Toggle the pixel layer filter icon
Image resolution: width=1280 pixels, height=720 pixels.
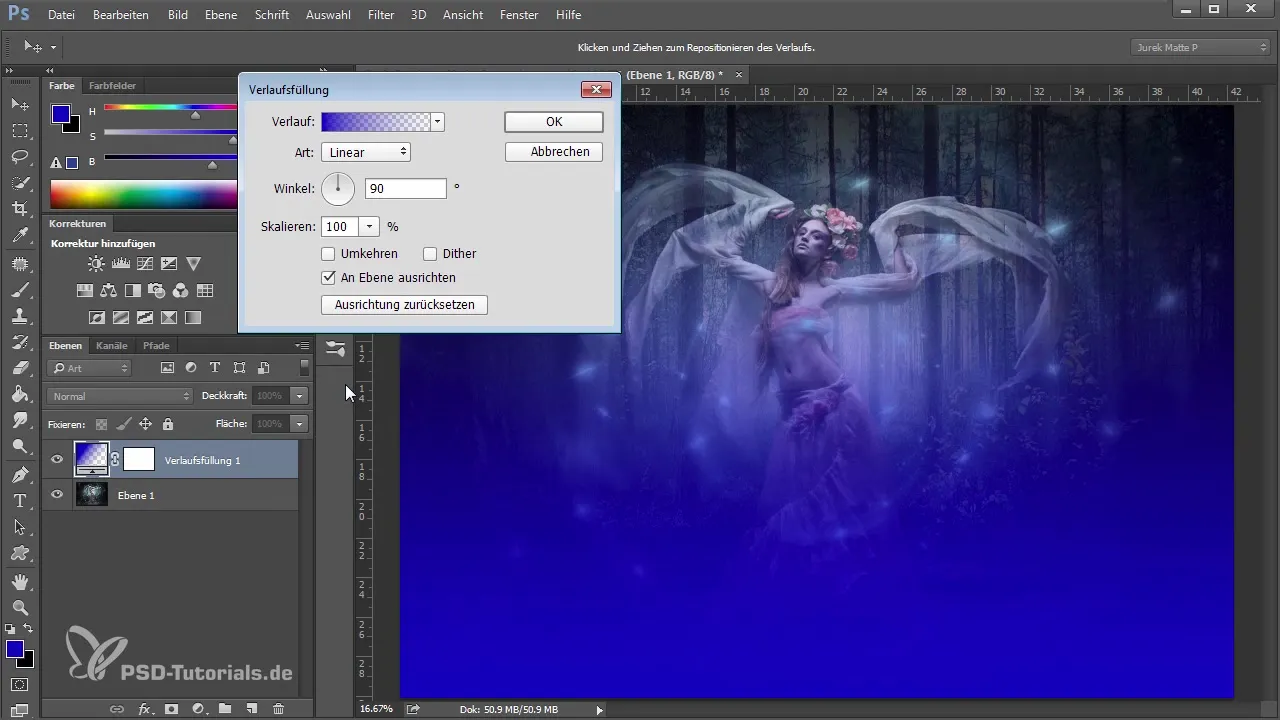167,368
